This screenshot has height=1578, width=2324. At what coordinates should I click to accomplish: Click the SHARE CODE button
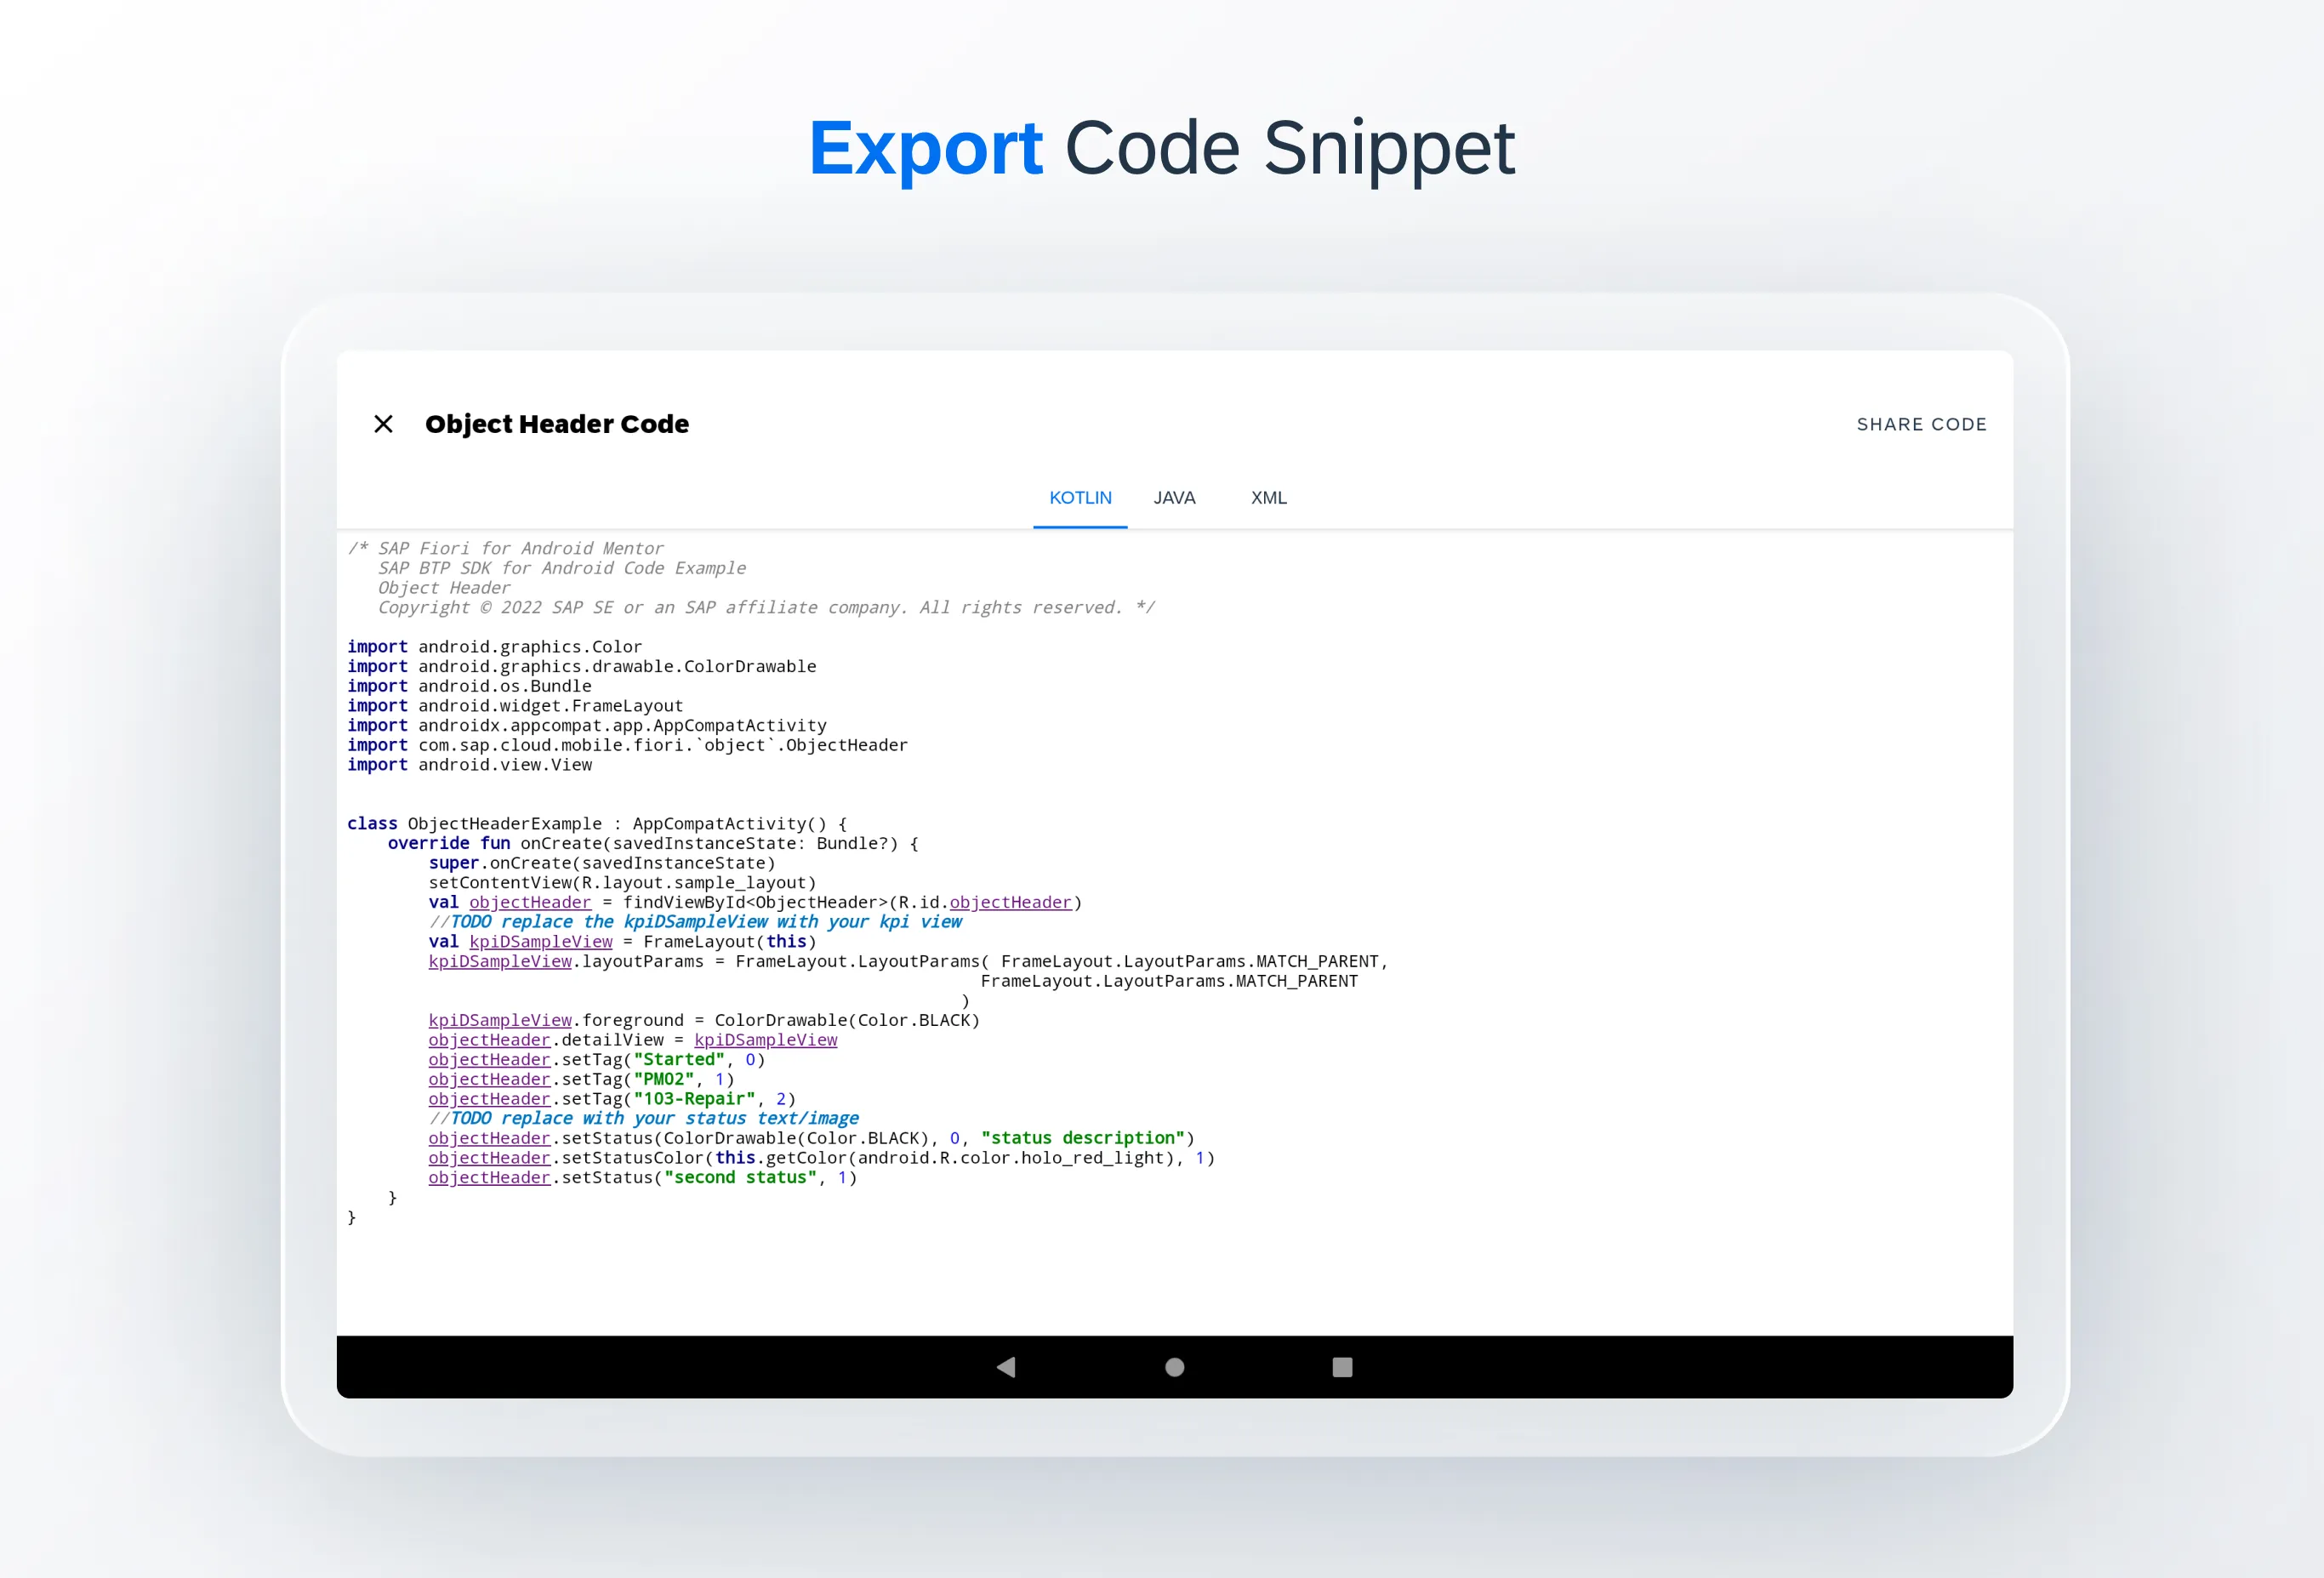(1919, 423)
